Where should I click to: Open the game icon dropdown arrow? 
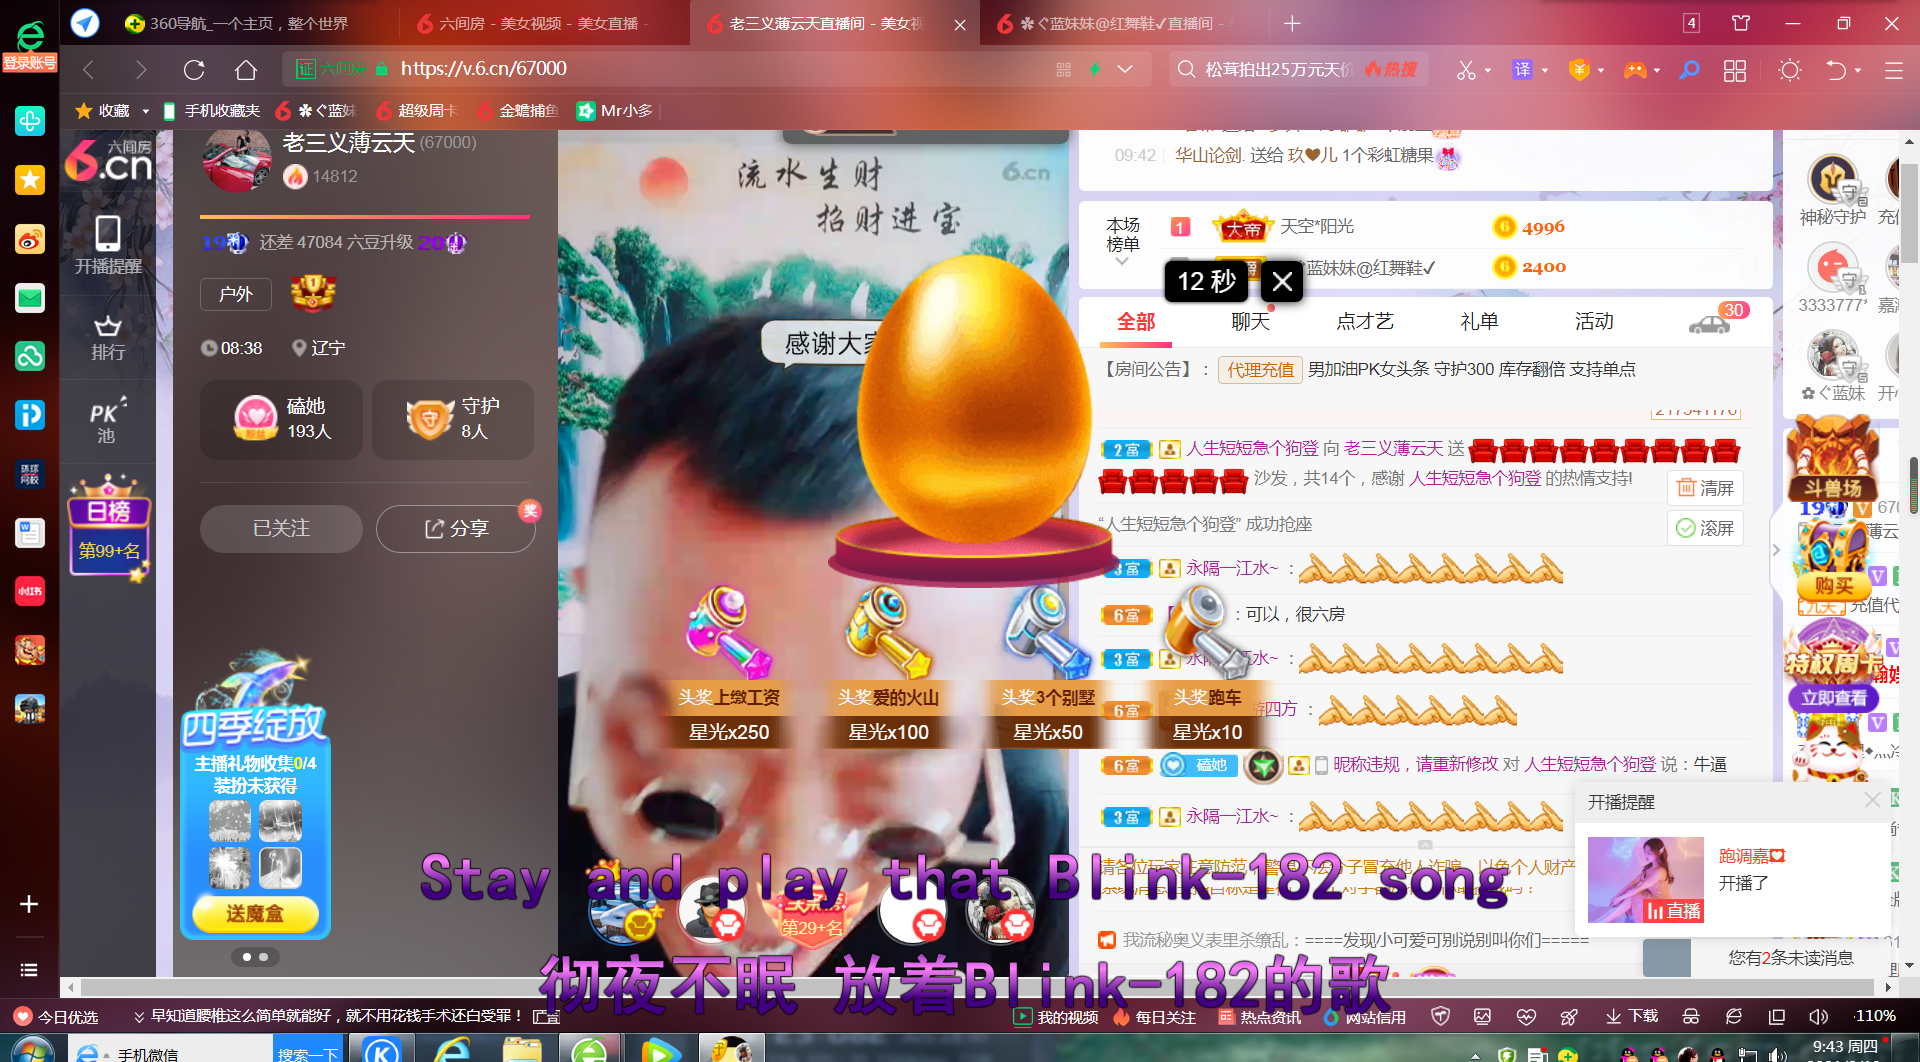click(1657, 71)
